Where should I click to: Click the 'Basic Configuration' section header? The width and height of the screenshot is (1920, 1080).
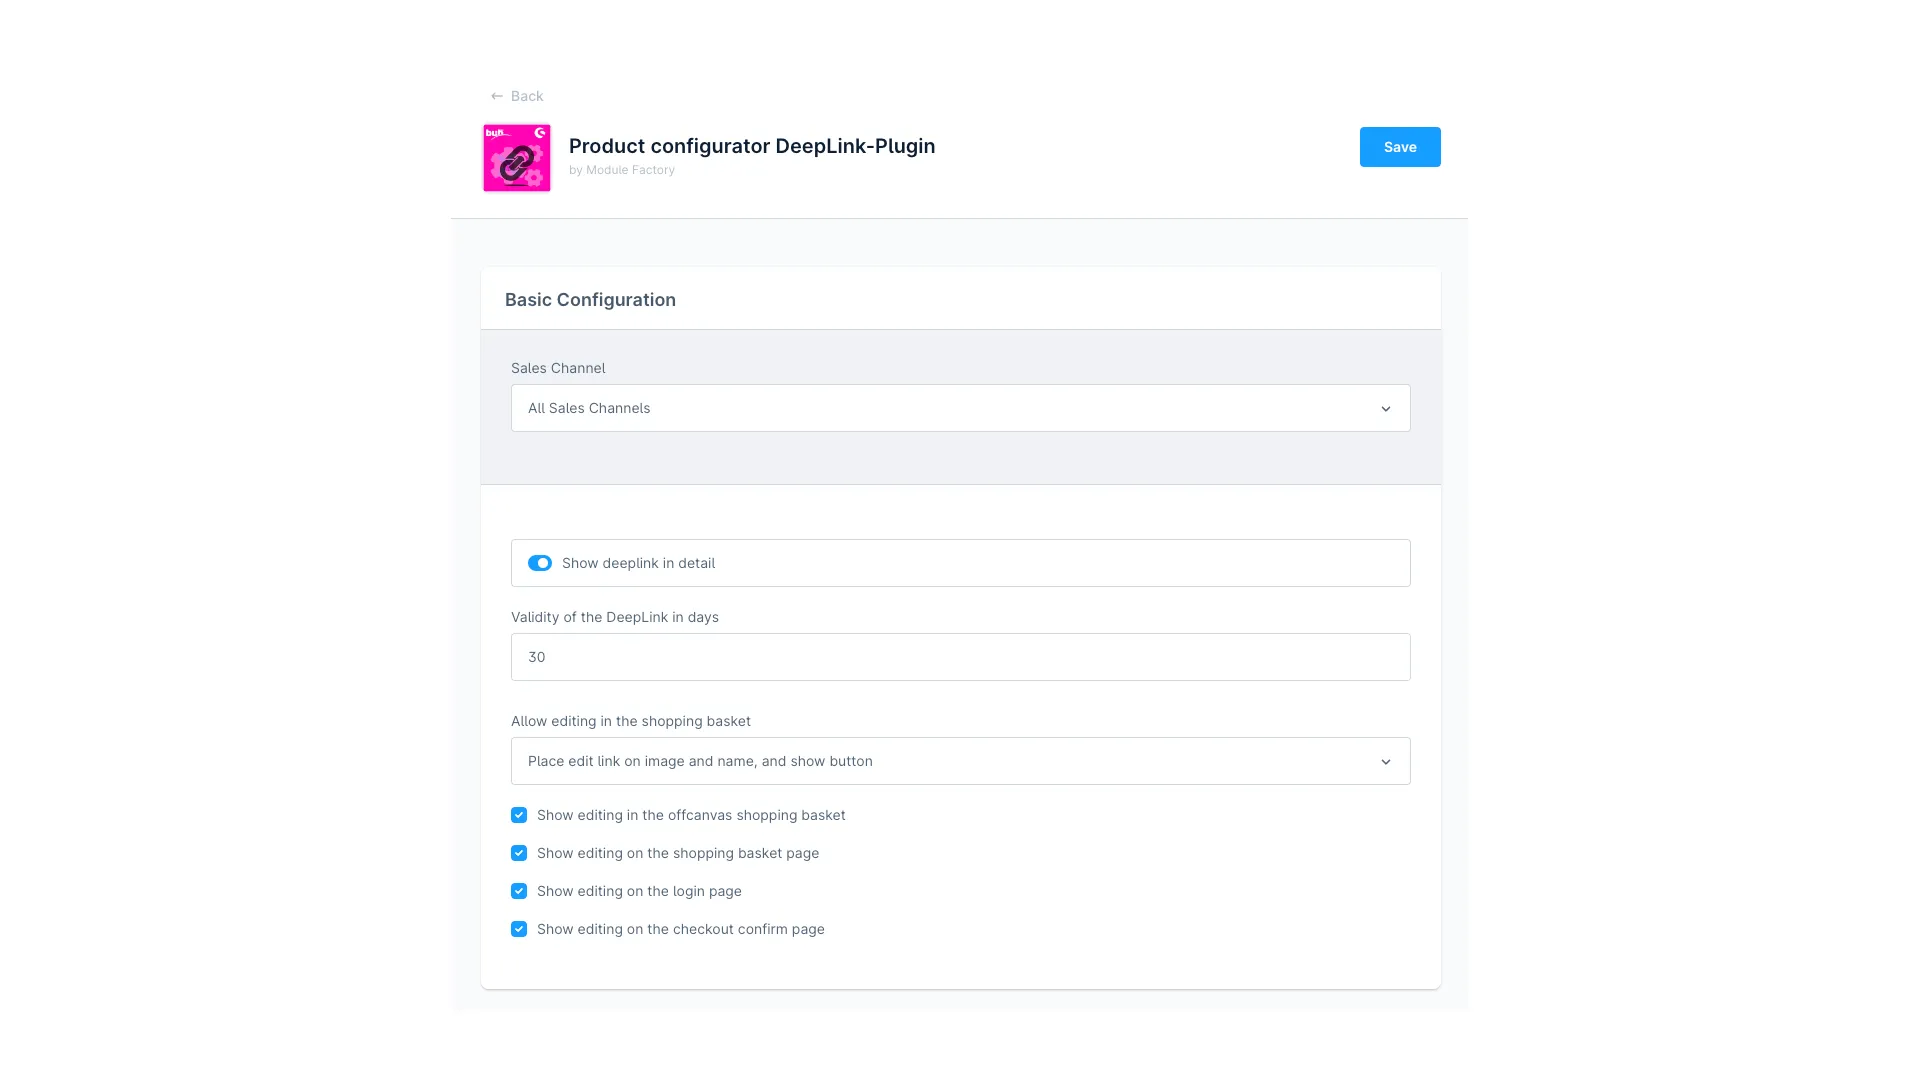click(590, 299)
